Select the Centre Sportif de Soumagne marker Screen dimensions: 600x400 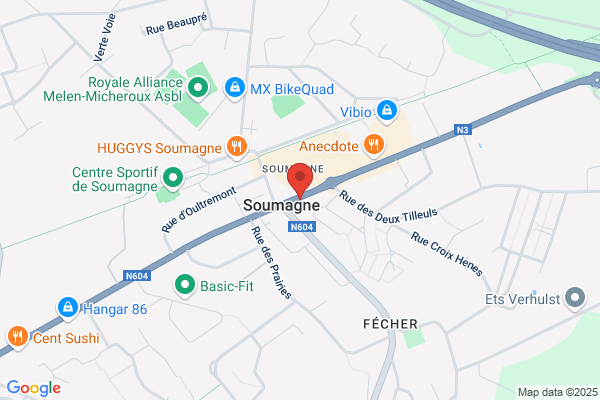[x=173, y=179]
